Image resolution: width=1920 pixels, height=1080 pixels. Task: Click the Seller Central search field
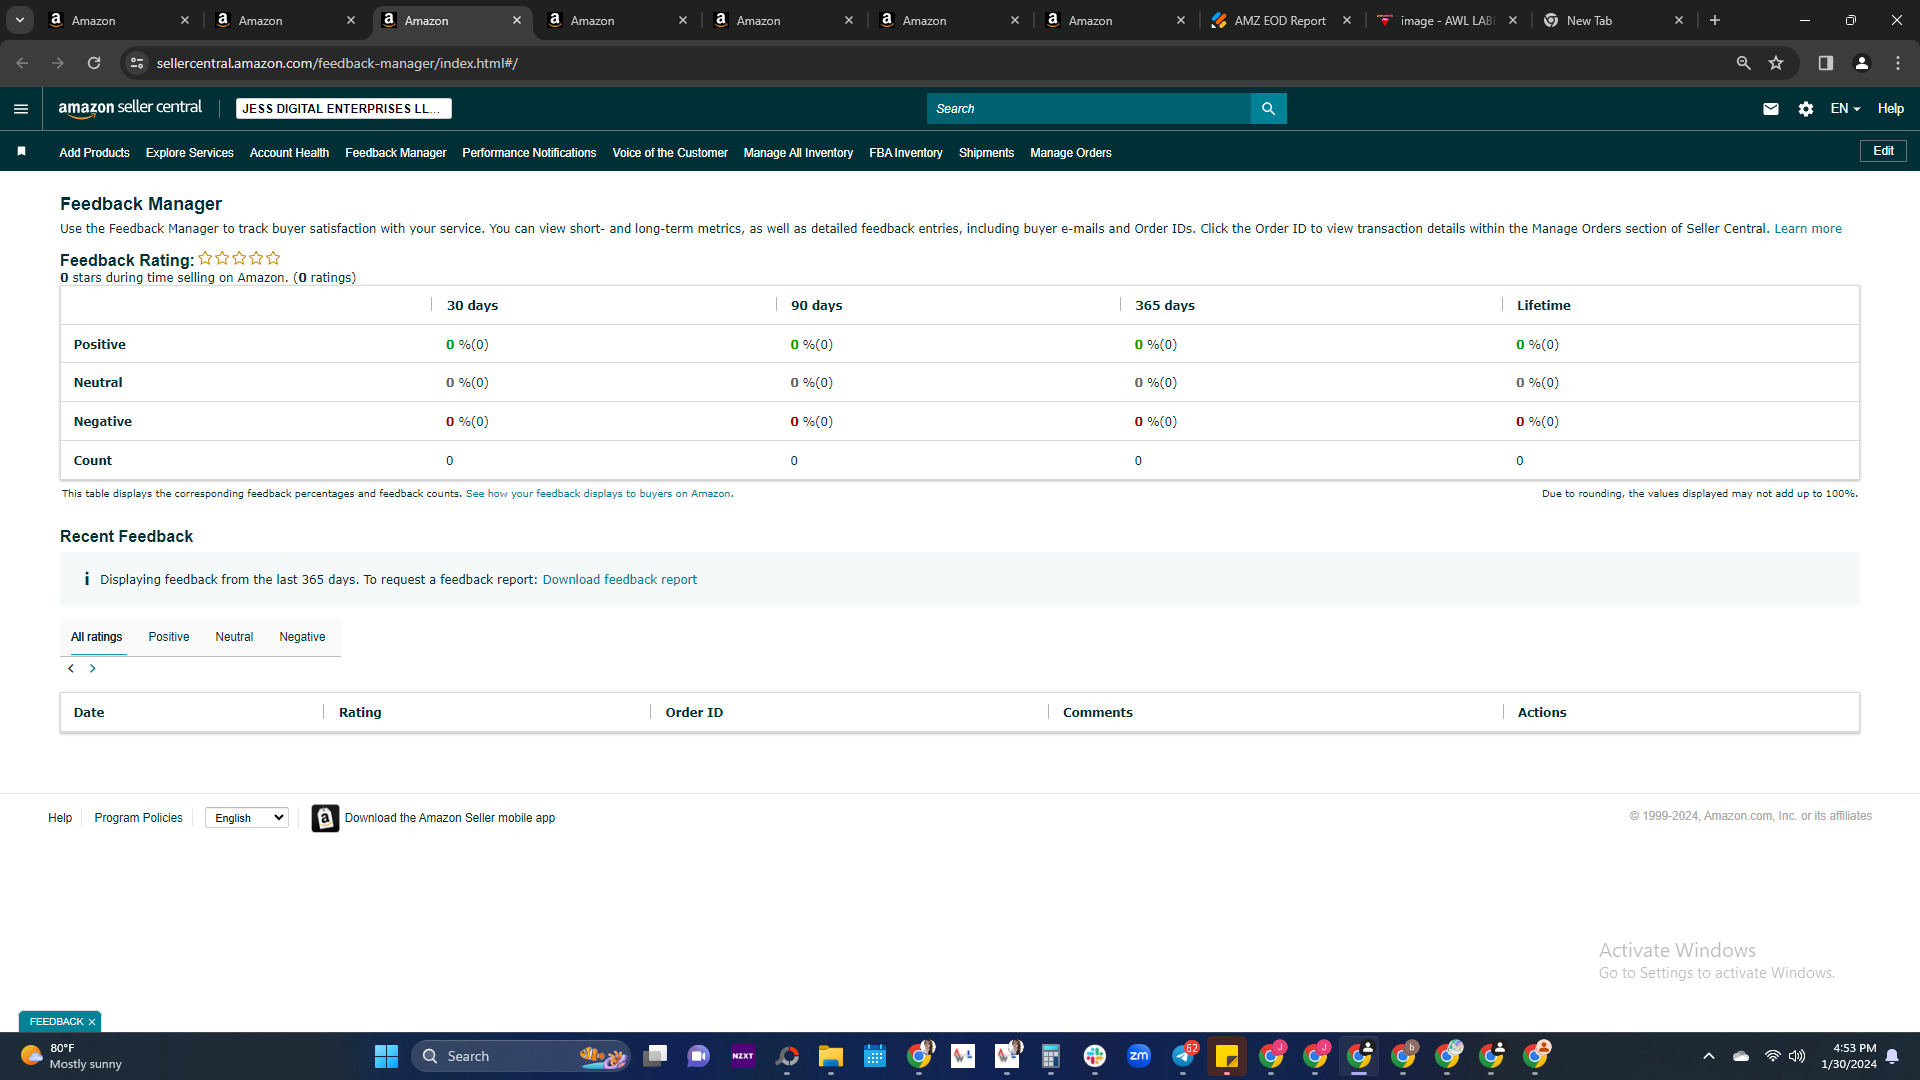pos(1089,109)
